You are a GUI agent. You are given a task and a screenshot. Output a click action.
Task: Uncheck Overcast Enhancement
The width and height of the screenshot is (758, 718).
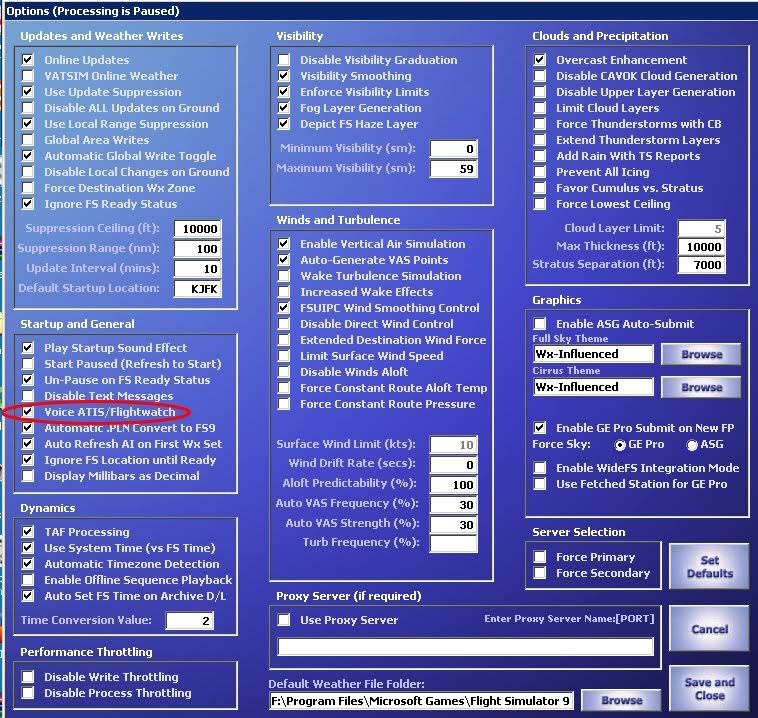click(x=539, y=60)
